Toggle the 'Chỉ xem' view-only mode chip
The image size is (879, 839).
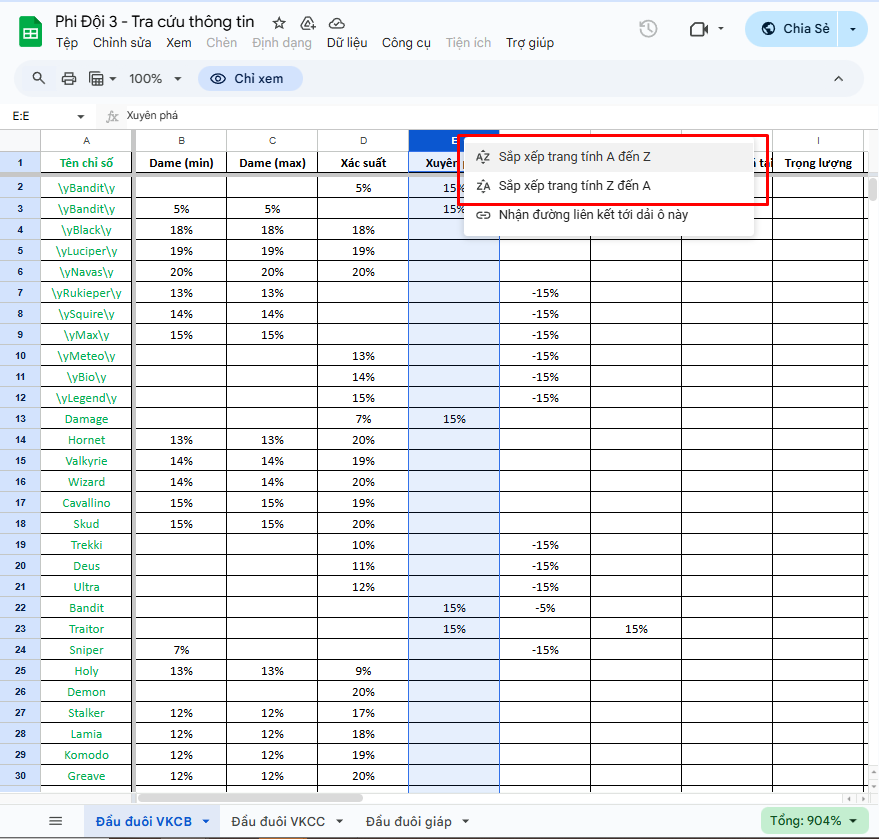coord(250,79)
